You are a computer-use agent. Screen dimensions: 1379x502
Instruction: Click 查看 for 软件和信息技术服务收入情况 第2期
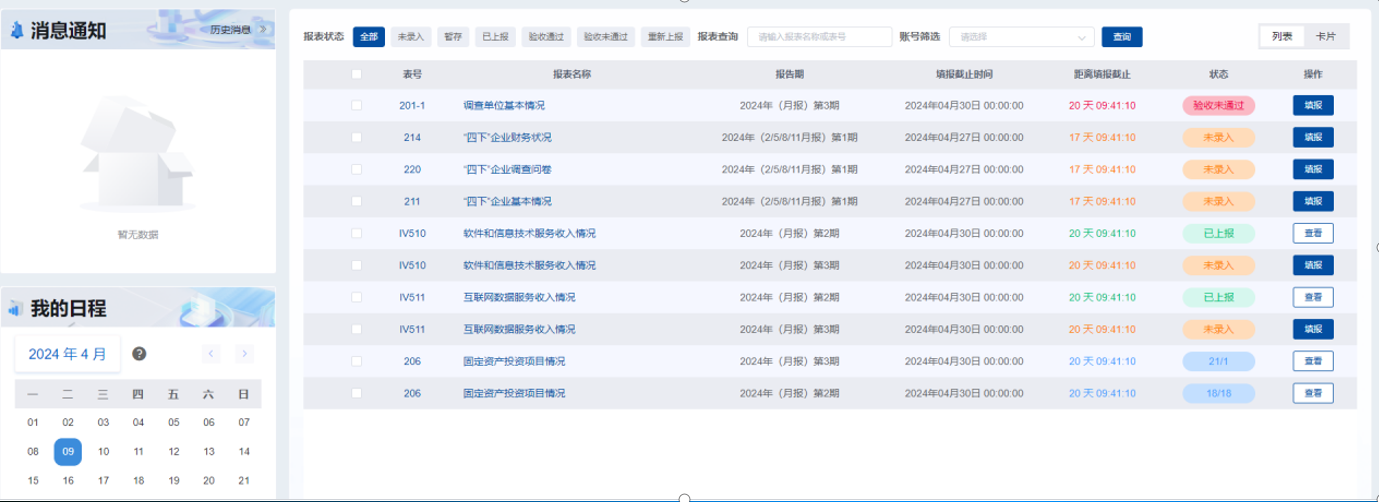[1312, 233]
